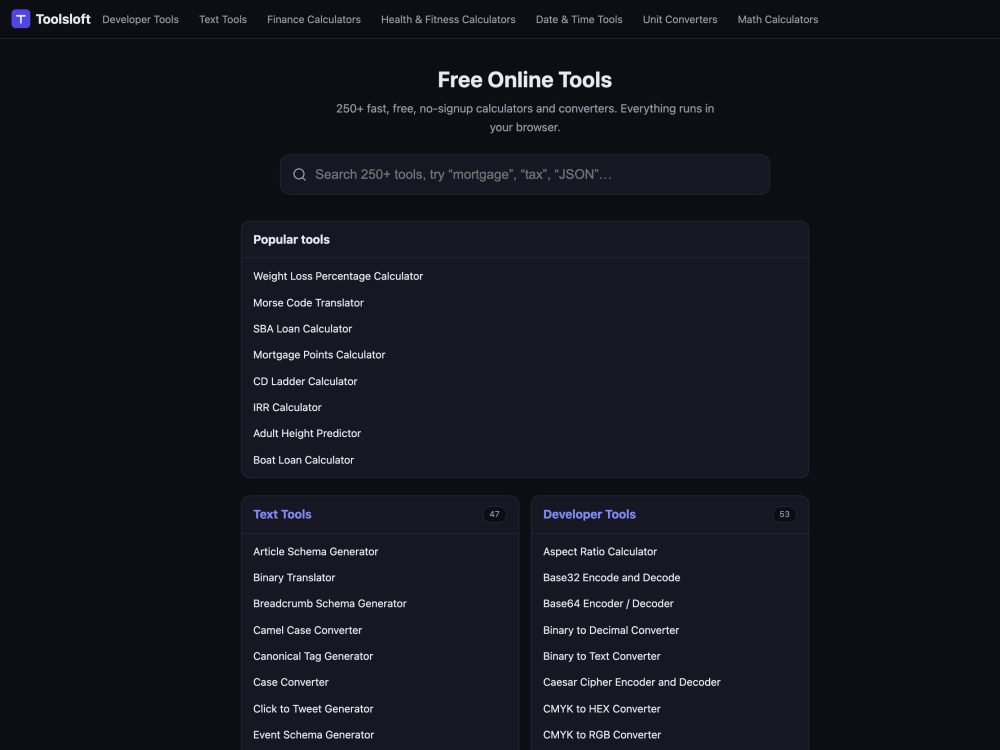This screenshot has height=750, width=1000.
Task: Focus the Search 250+ tools field
Action: tap(525, 175)
